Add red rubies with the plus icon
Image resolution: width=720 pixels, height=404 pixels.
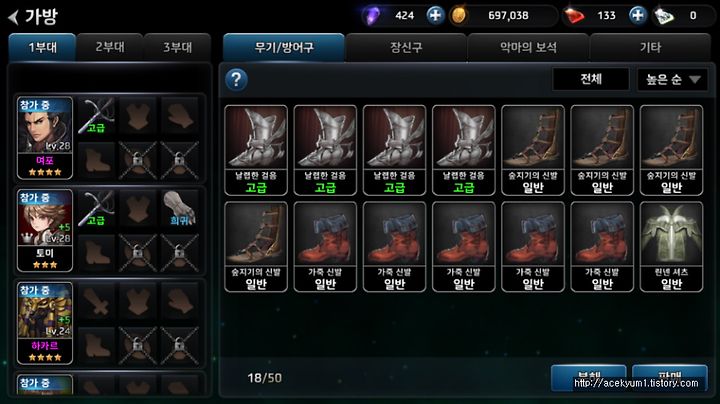click(x=637, y=16)
